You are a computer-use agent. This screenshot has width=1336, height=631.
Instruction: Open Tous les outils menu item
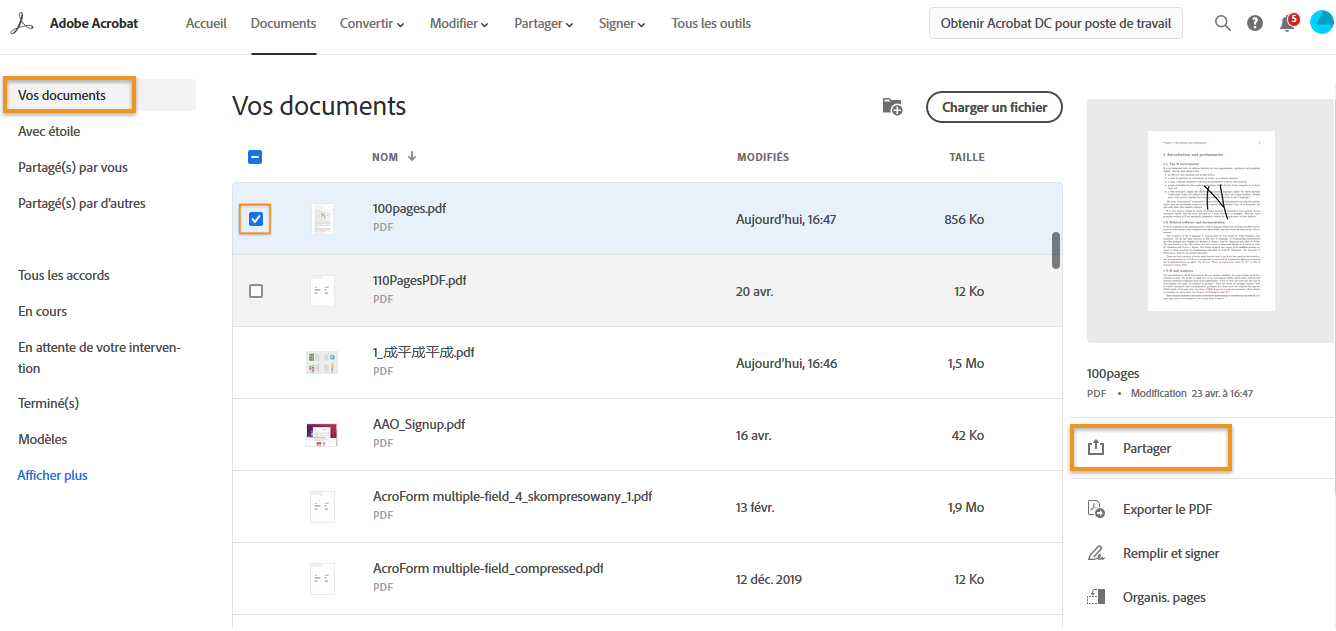(711, 23)
